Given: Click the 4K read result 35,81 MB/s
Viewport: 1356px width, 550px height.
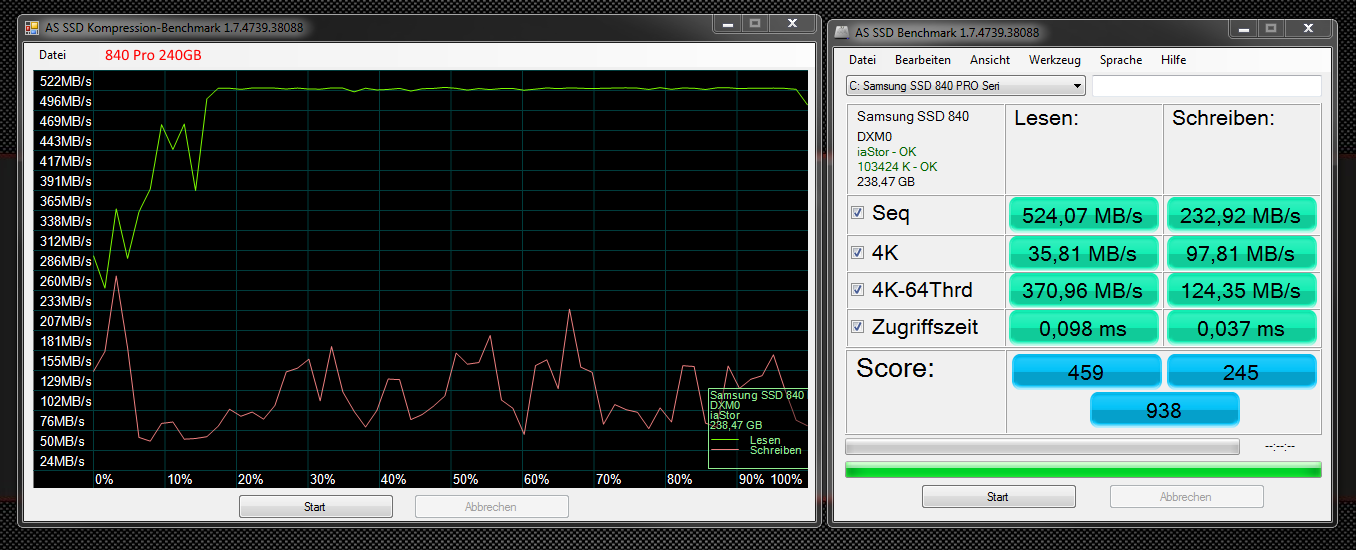Looking at the screenshot, I should (x=1084, y=253).
